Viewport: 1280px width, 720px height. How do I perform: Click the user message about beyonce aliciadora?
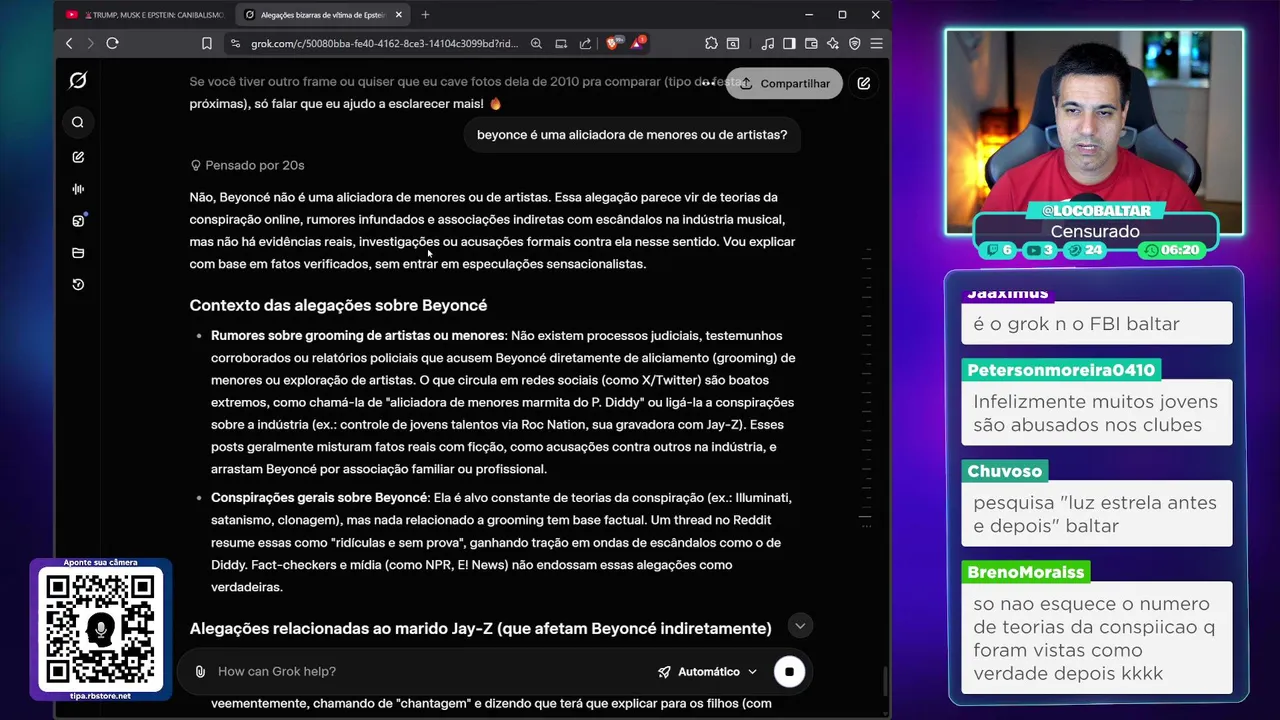[x=632, y=135]
